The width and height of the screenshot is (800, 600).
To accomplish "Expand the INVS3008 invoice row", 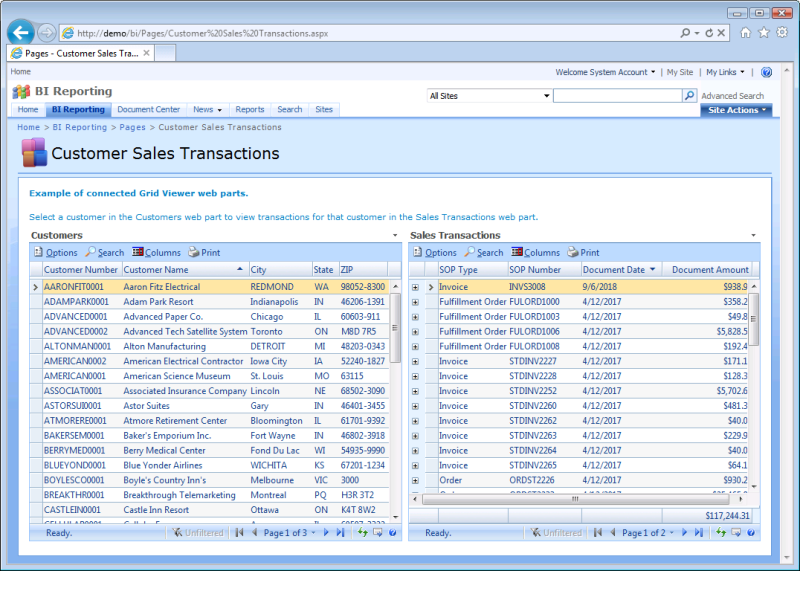I will coord(415,287).
